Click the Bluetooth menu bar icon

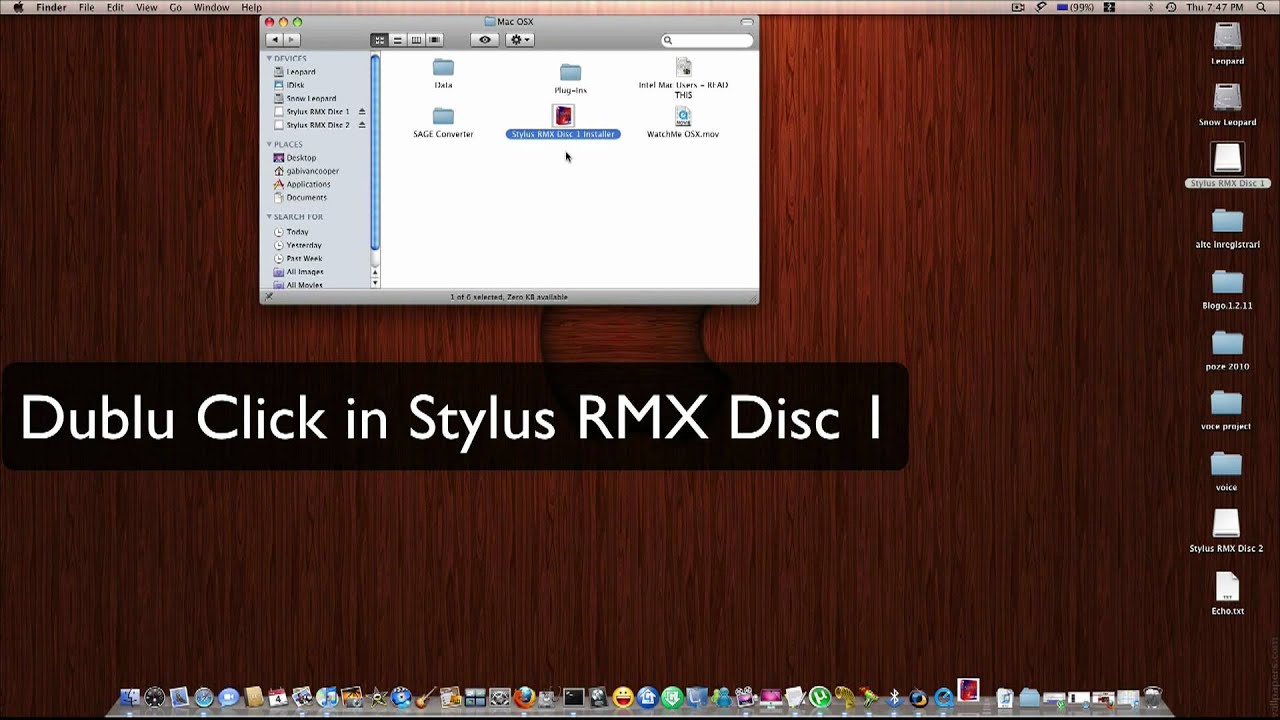(1150, 7)
